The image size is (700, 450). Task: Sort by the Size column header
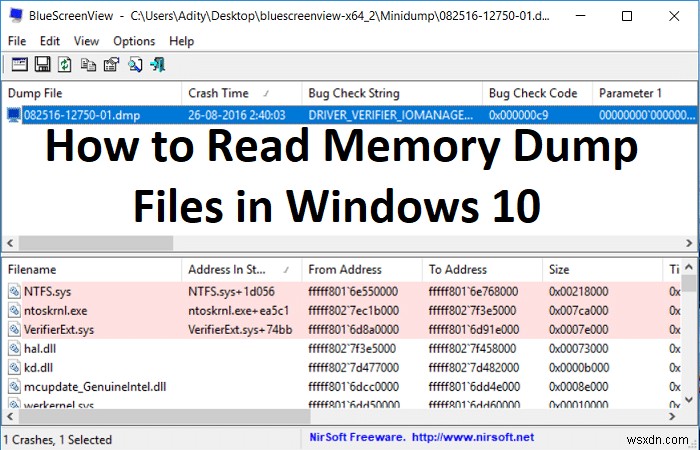(603, 270)
